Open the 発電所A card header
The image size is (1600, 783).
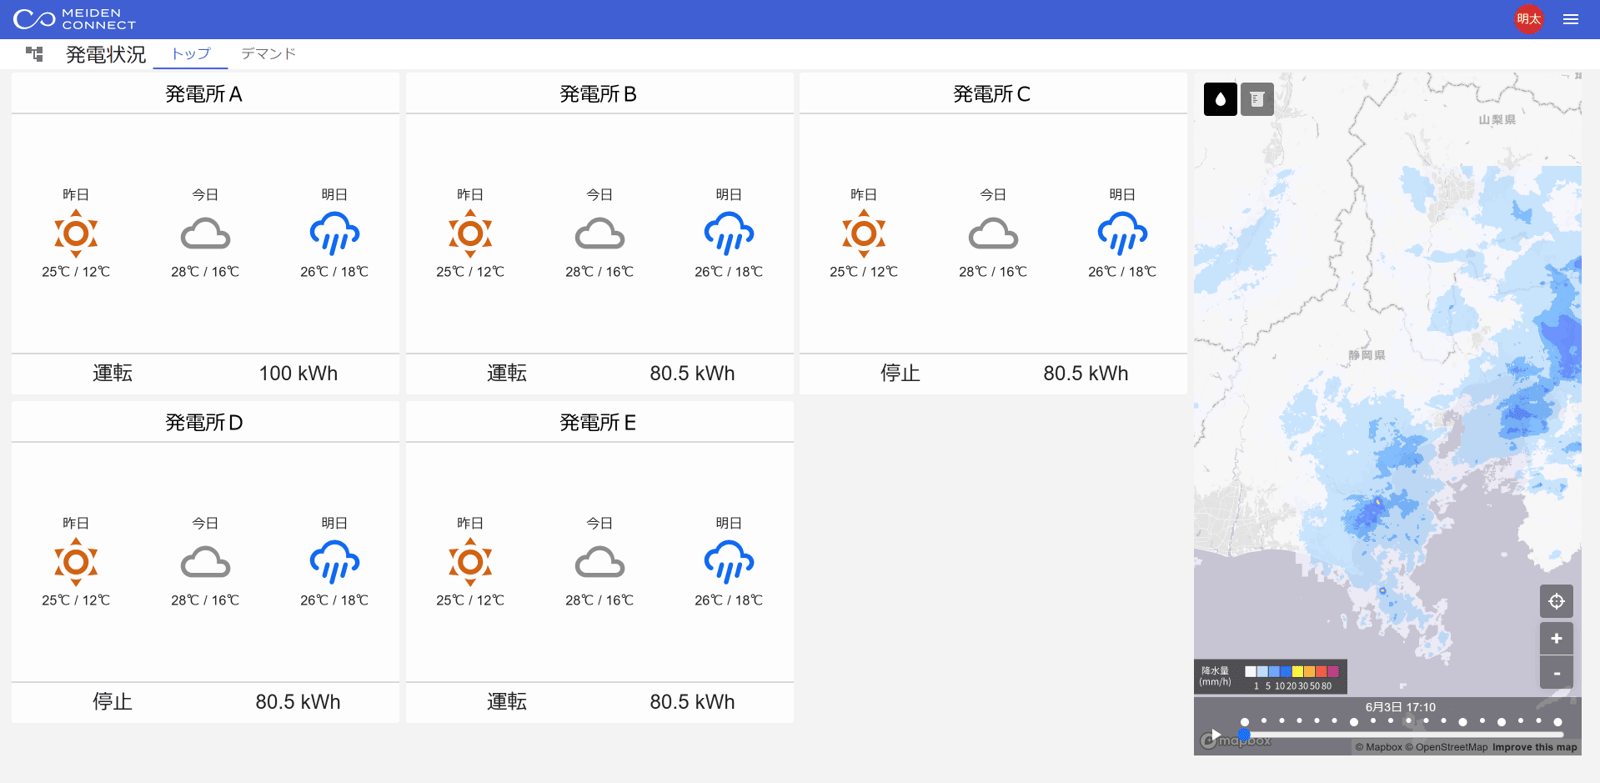tap(205, 94)
